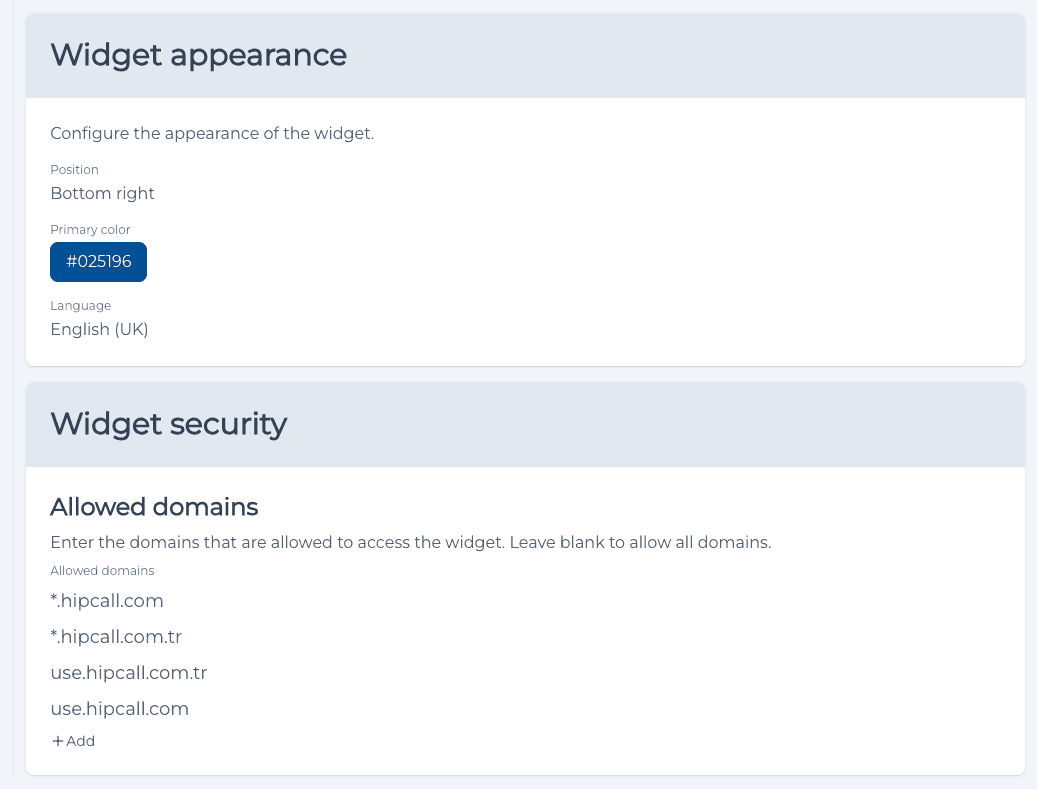Image resolution: width=1037 pixels, height=789 pixels.
Task: Click the Language field label
Action: [81, 306]
